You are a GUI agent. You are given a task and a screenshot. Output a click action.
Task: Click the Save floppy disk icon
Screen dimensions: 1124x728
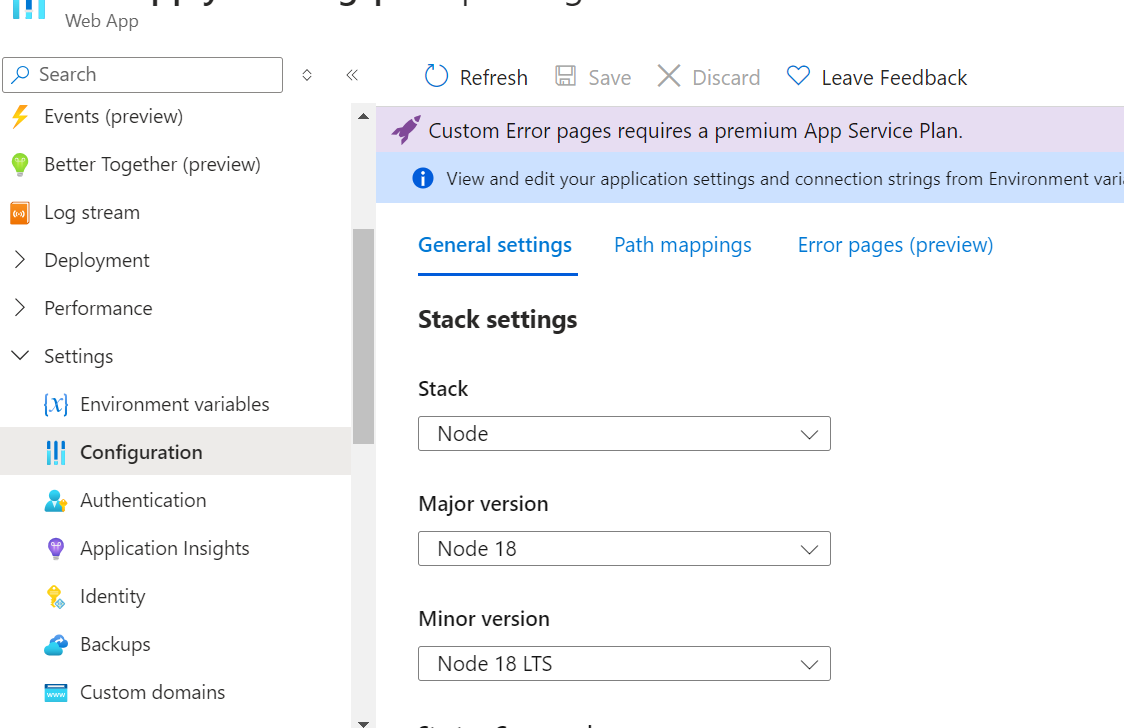[566, 76]
